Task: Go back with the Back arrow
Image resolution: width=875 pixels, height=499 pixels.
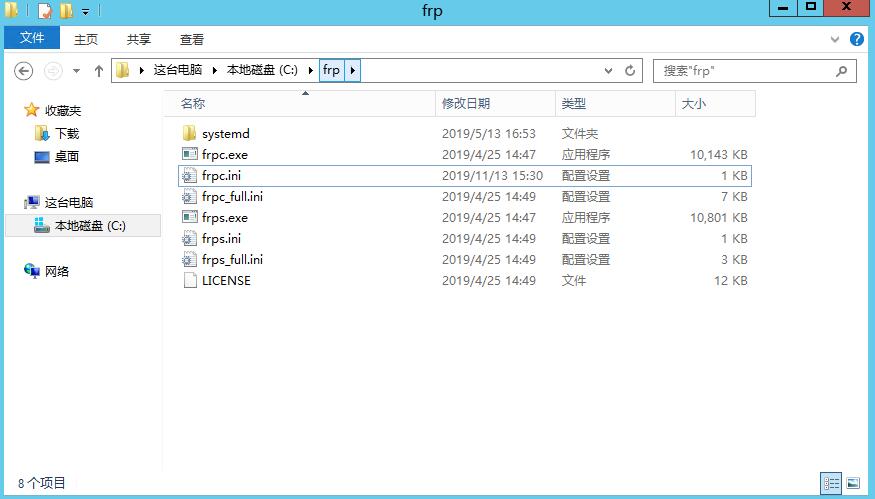Action: (x=23, y=71)
